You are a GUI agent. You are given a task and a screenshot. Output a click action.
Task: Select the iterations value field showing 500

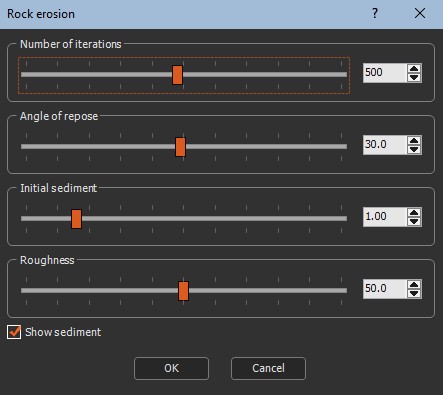tap(385, 73)
